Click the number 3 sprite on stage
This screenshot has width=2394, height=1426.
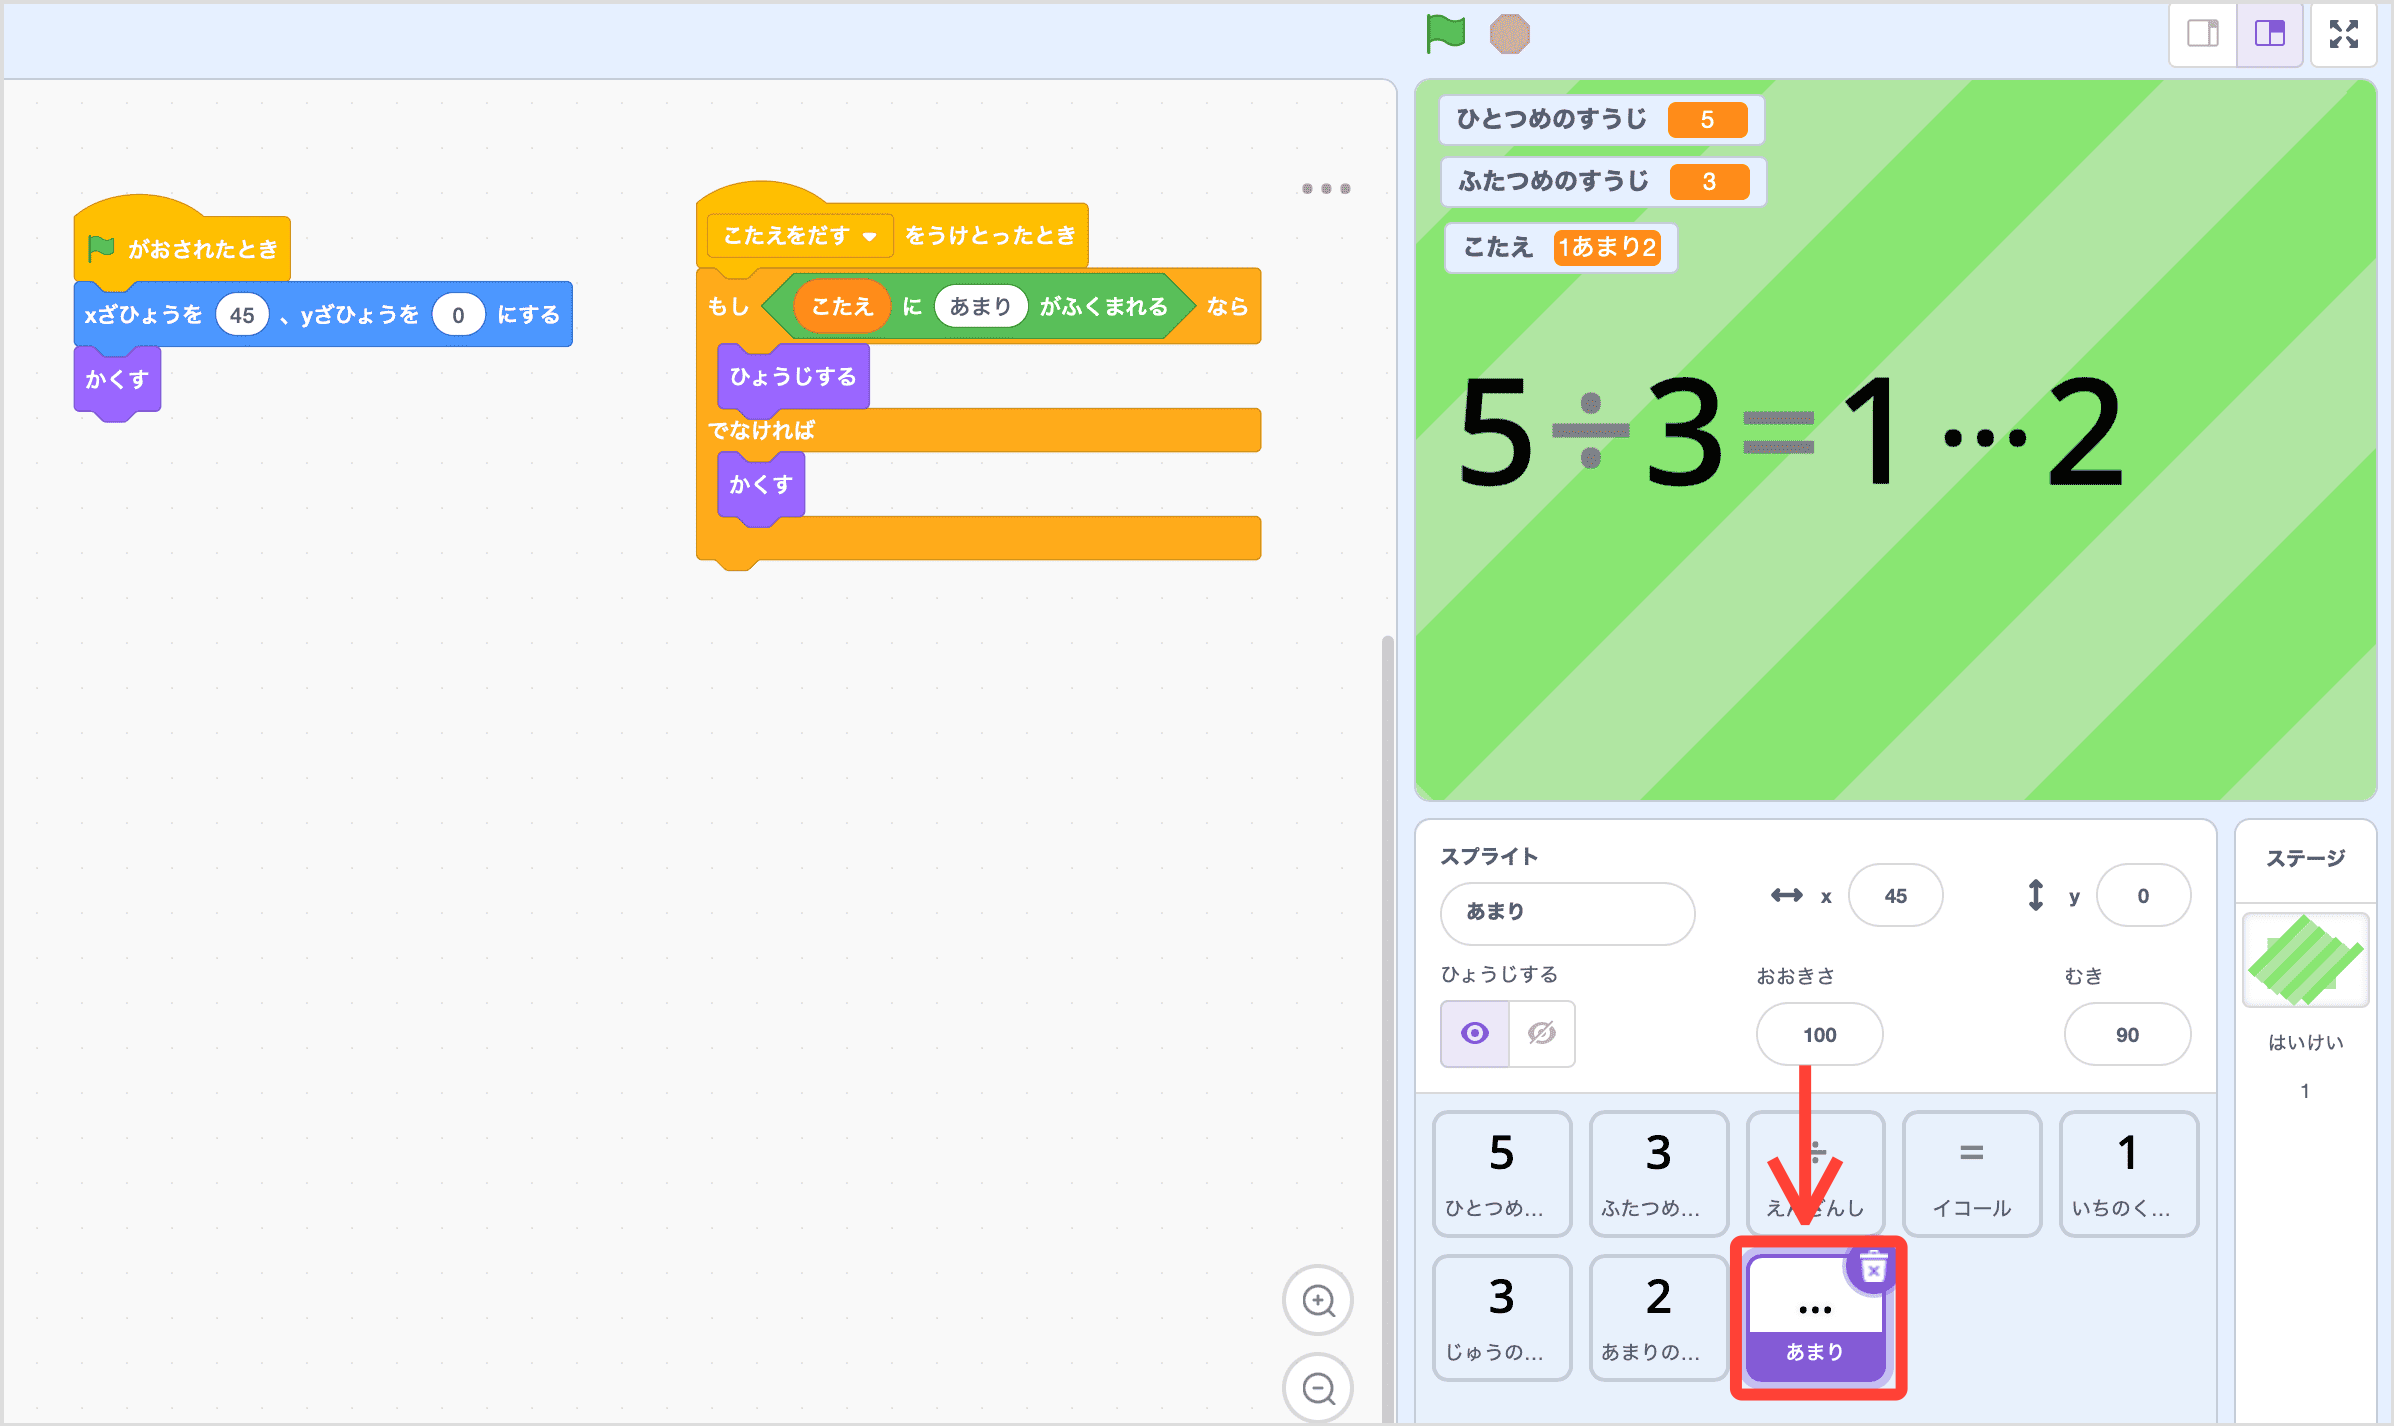coord(1685,432)
